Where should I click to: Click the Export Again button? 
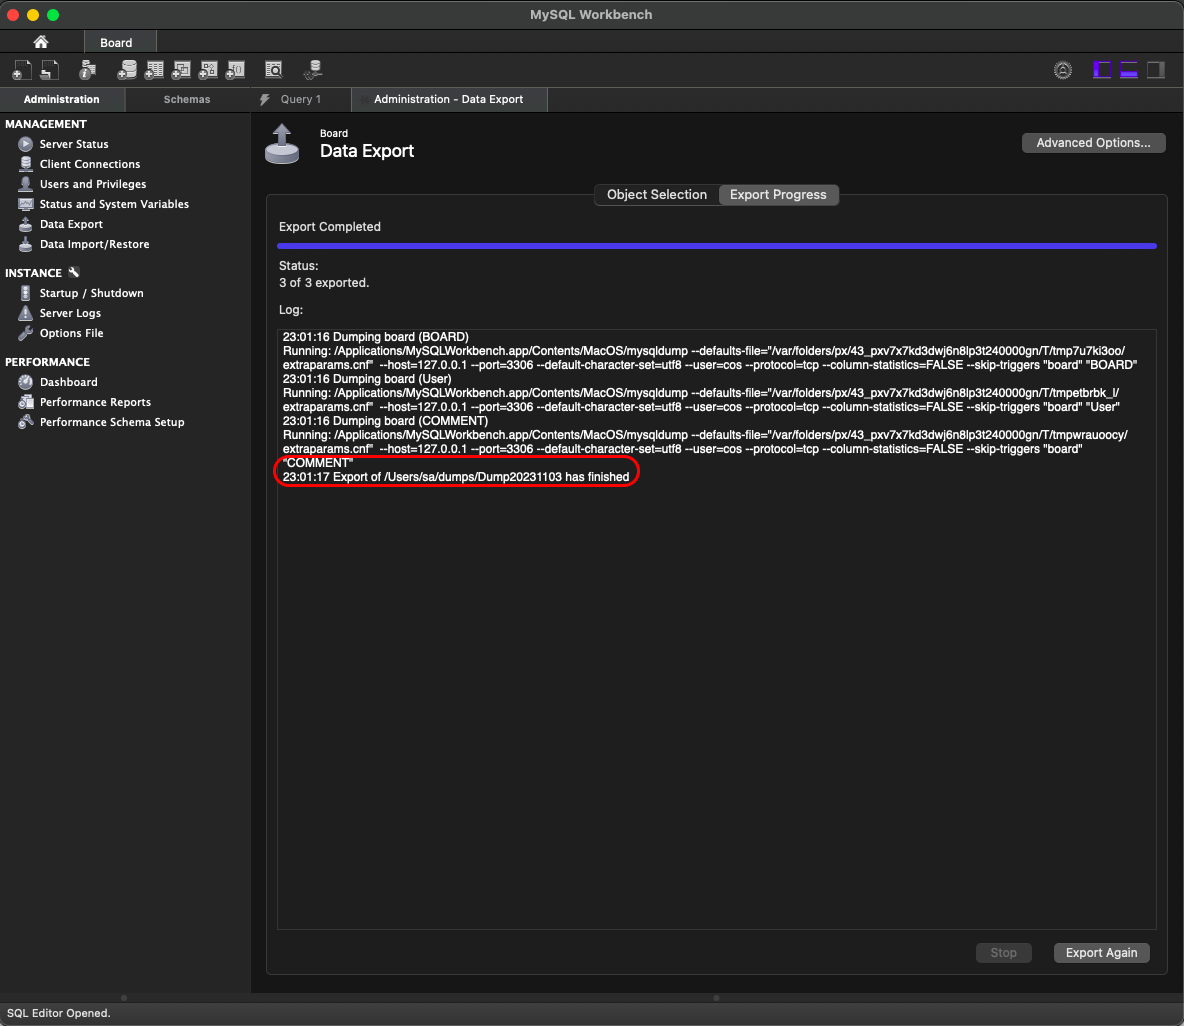[1101, 953]
